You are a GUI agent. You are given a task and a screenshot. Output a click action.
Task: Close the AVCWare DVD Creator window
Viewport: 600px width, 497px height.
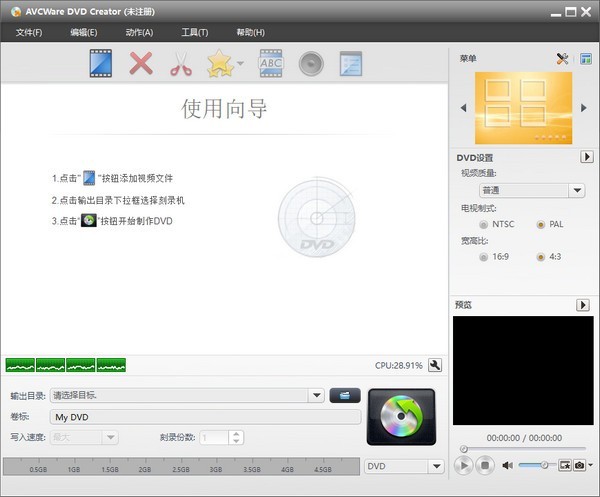[586, 12]
